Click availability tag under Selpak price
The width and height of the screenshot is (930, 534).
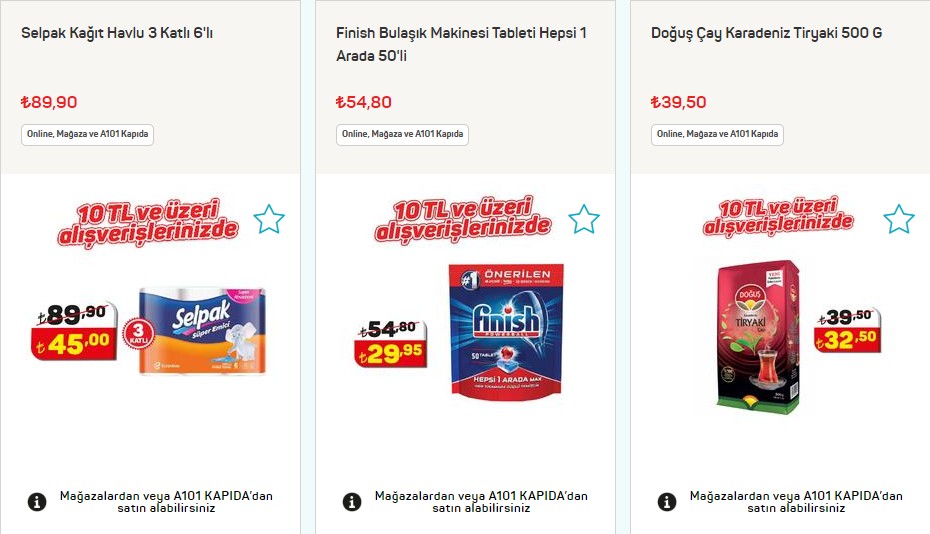point(87,135)
